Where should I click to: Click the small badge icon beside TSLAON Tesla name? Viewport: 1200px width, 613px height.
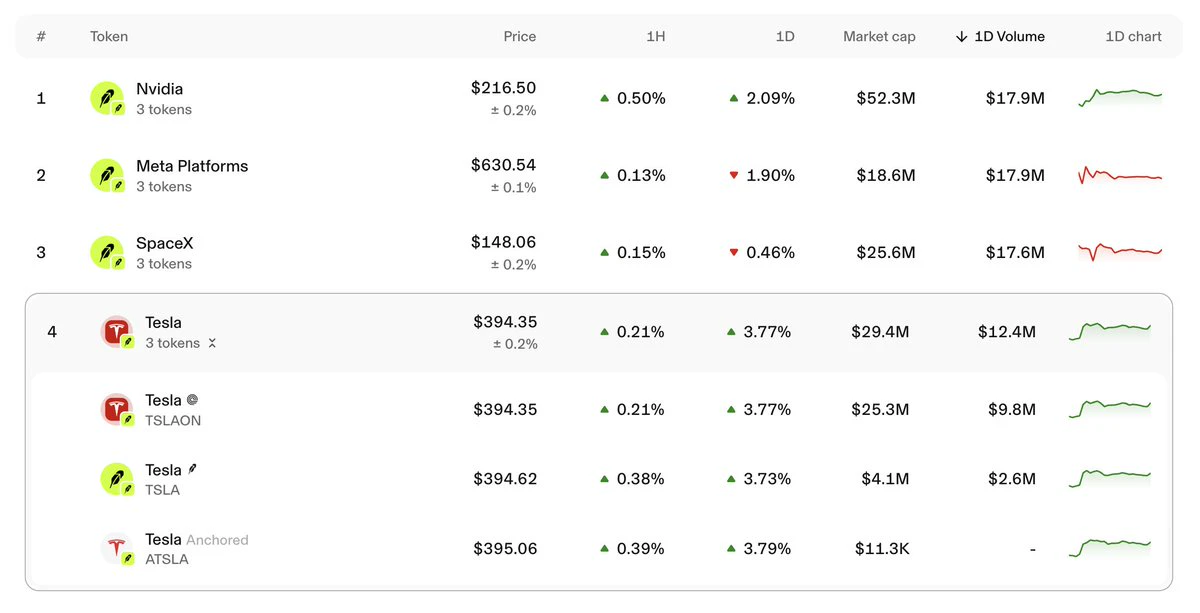click(192, 400)
